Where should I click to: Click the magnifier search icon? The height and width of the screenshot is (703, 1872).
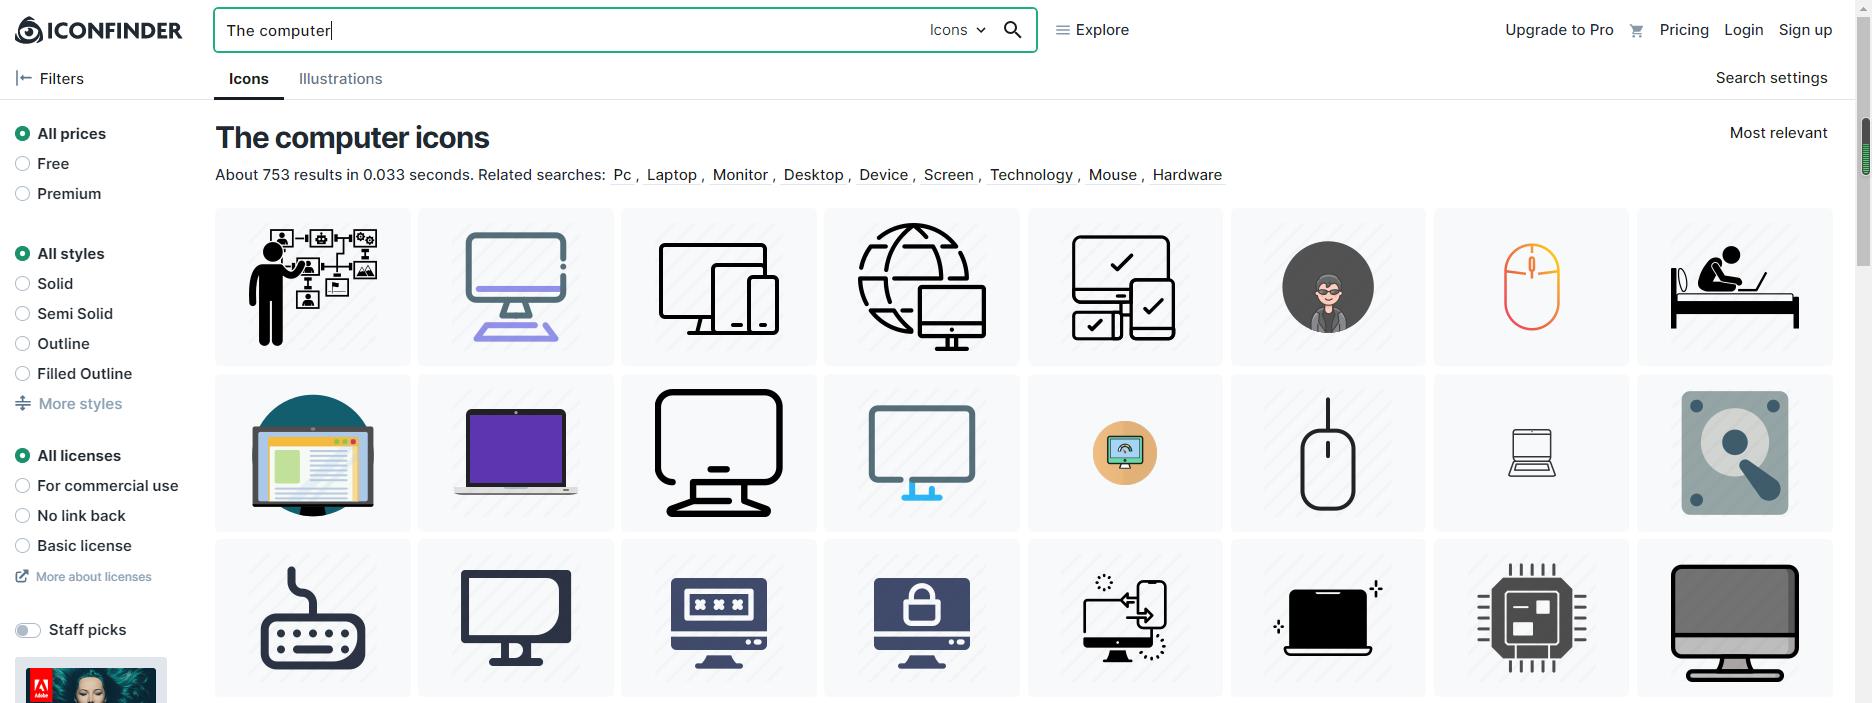(1012, 30)
